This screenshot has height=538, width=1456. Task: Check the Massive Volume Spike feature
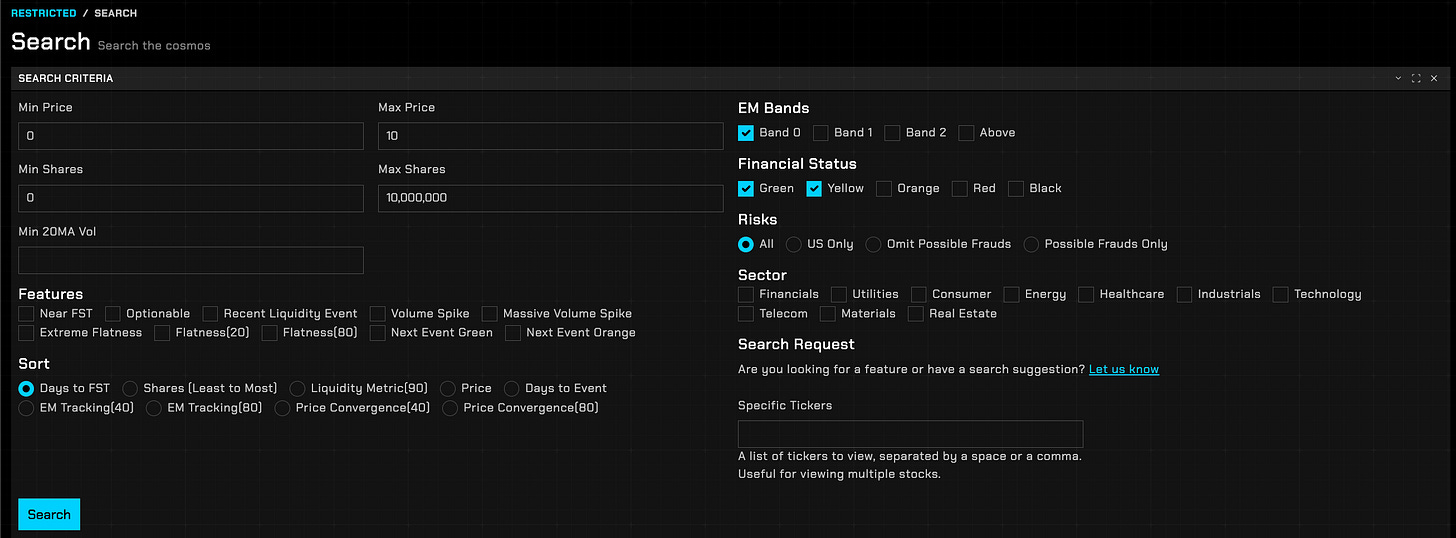489,314
